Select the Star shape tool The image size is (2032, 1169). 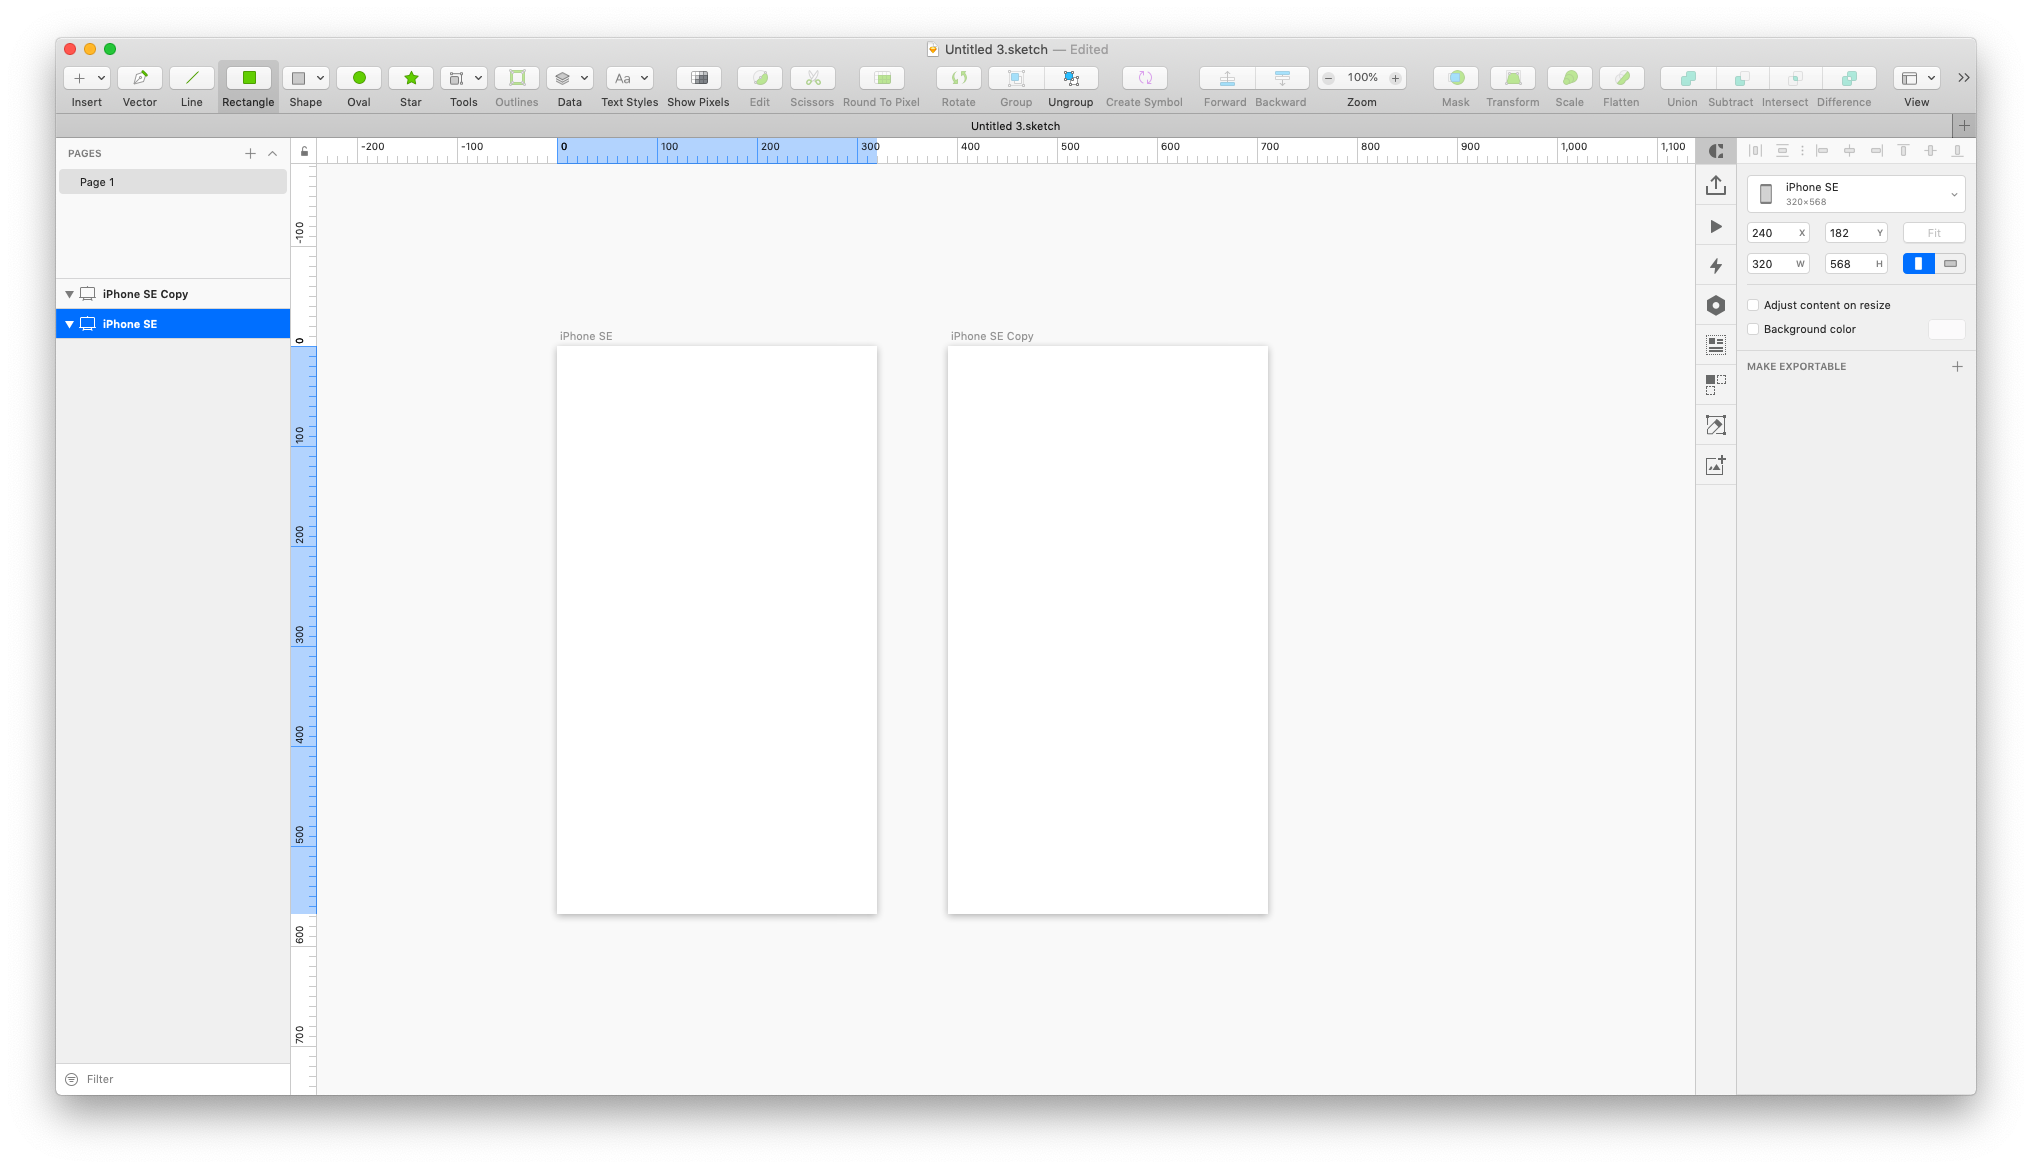pyautogui.click(x=411, y=78)
